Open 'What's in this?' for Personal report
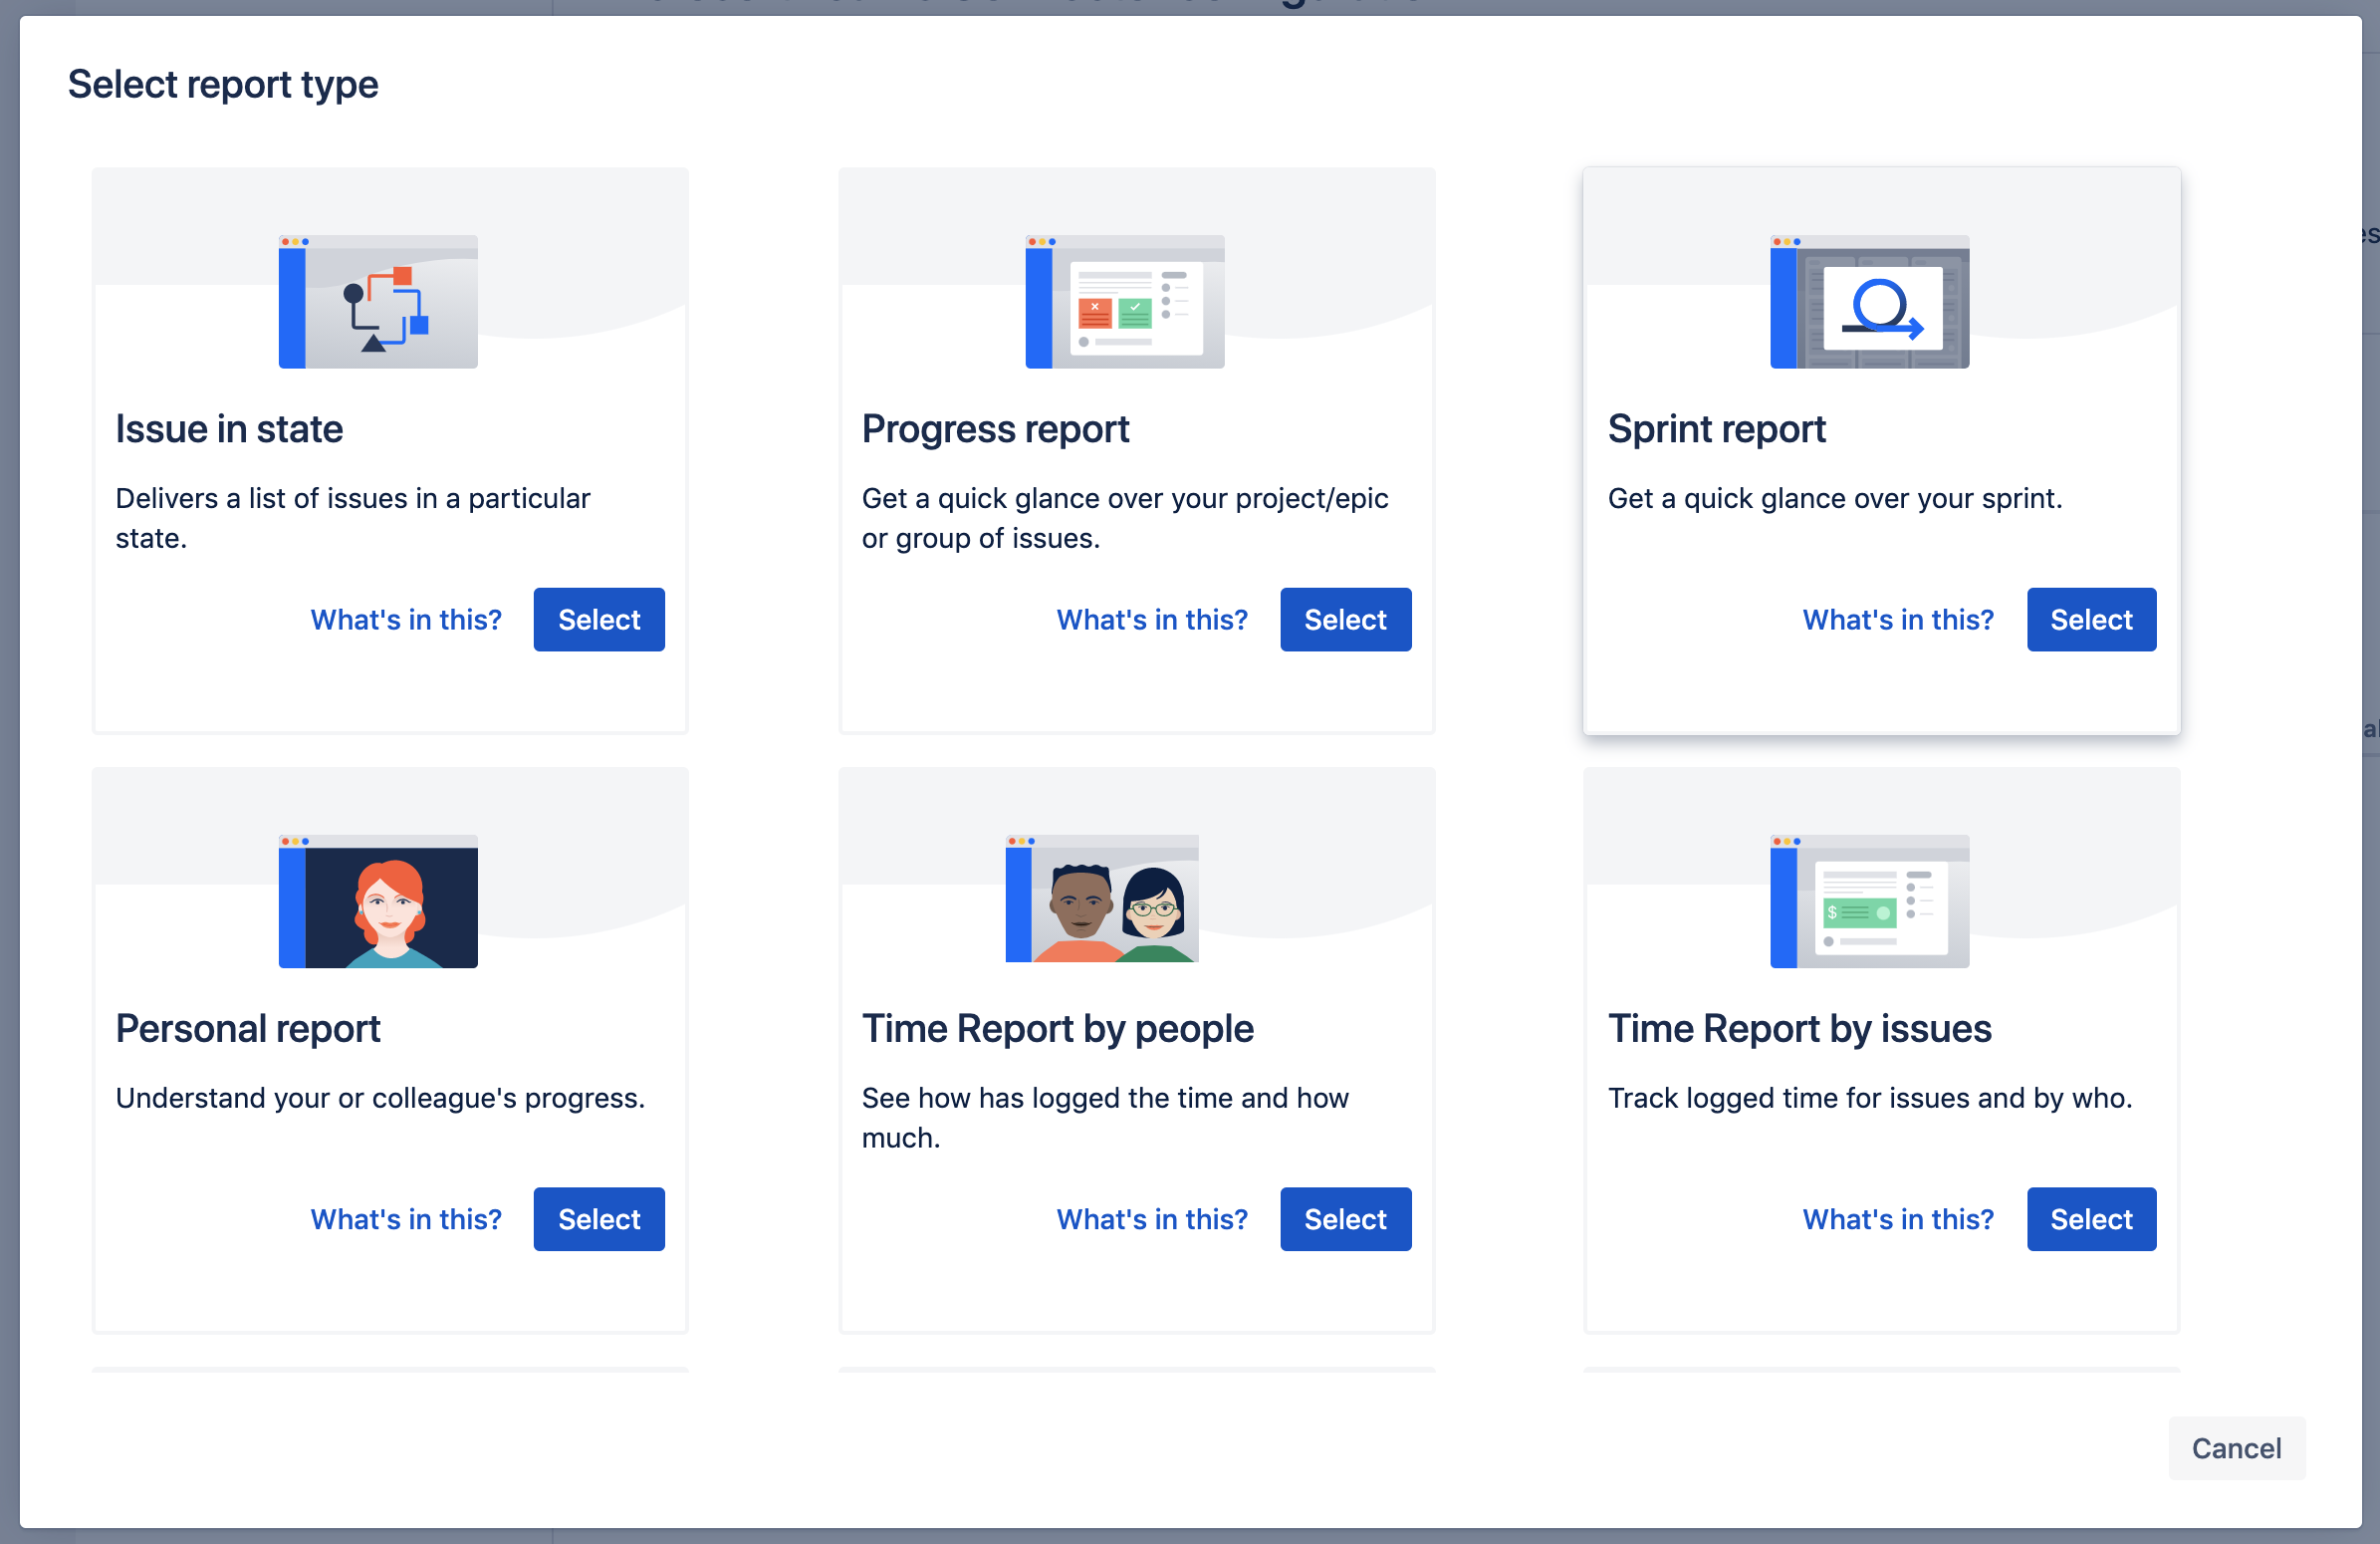Viewport: 2380px width, 1544px height. tap(405, 1219)
